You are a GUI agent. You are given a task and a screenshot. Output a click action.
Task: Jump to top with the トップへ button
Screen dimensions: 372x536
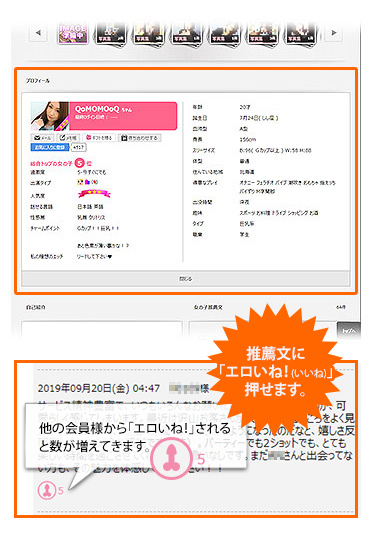349,331
